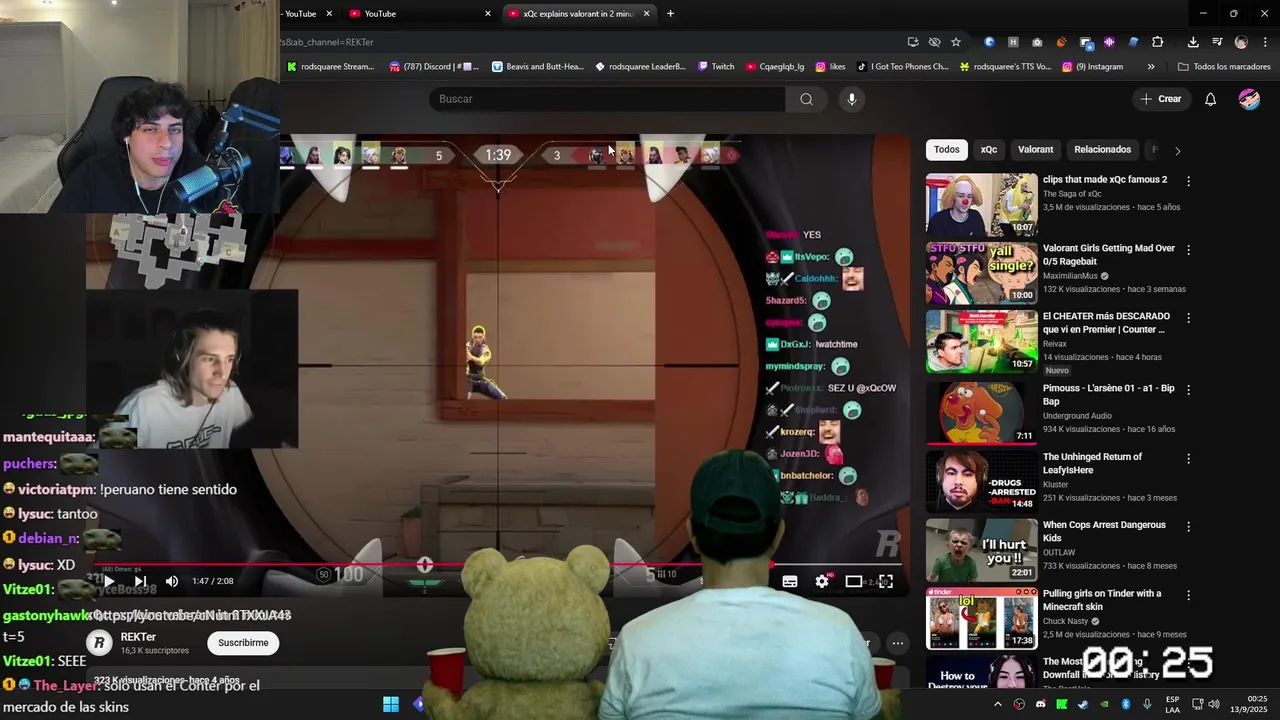Open the browser extensions puzzle icon
Screen dimensions: 1280x720
1157,42
